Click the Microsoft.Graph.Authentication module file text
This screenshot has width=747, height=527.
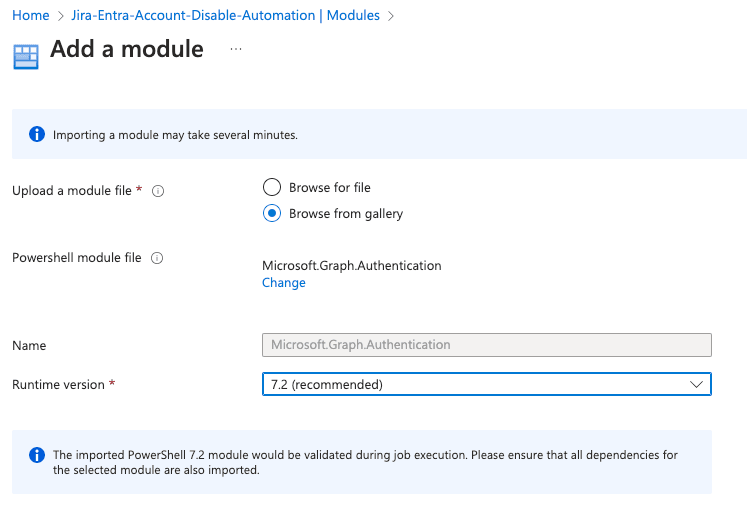[x=352, y=265]
